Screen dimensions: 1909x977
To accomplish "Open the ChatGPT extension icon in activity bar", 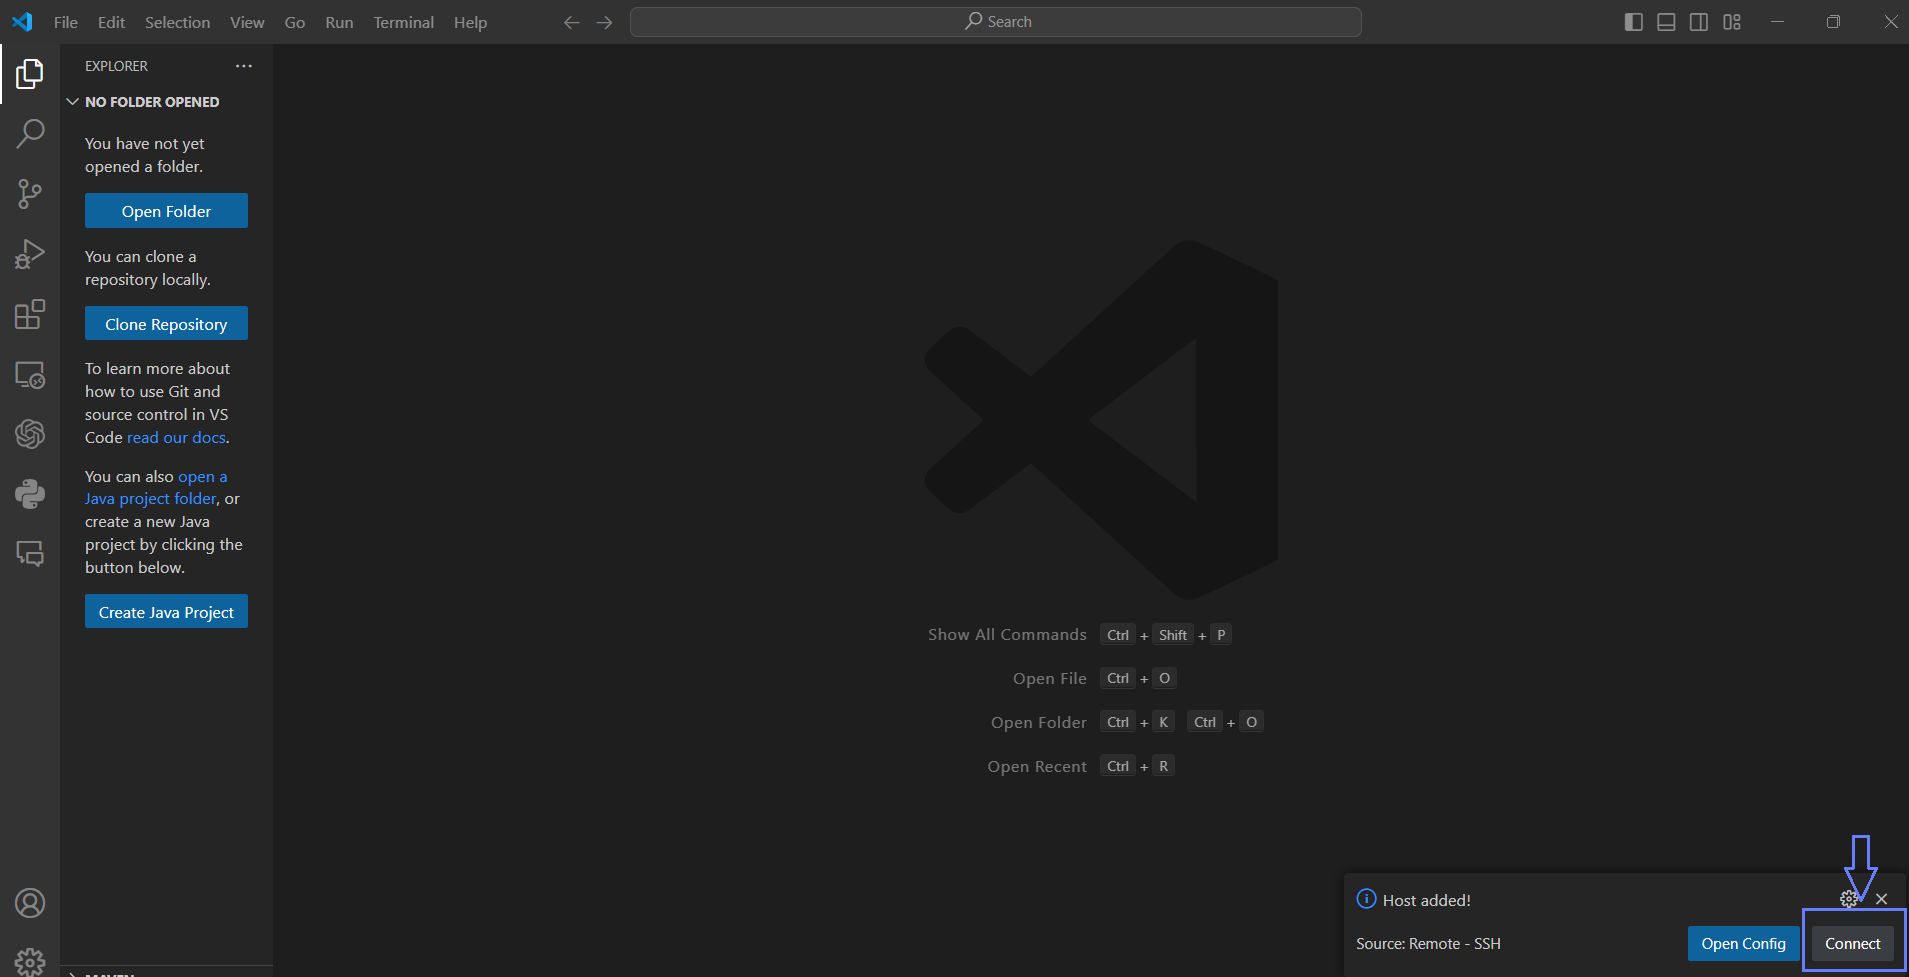I will 30,434.
